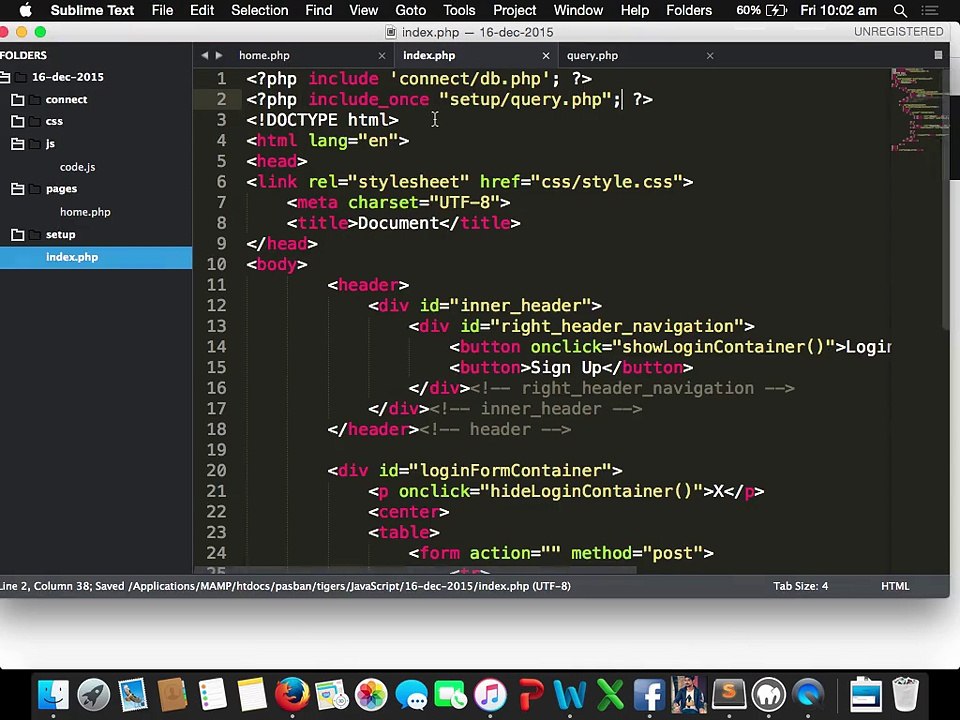
Task: Switch to the query.php tab
Action: (x=592, y=56)
